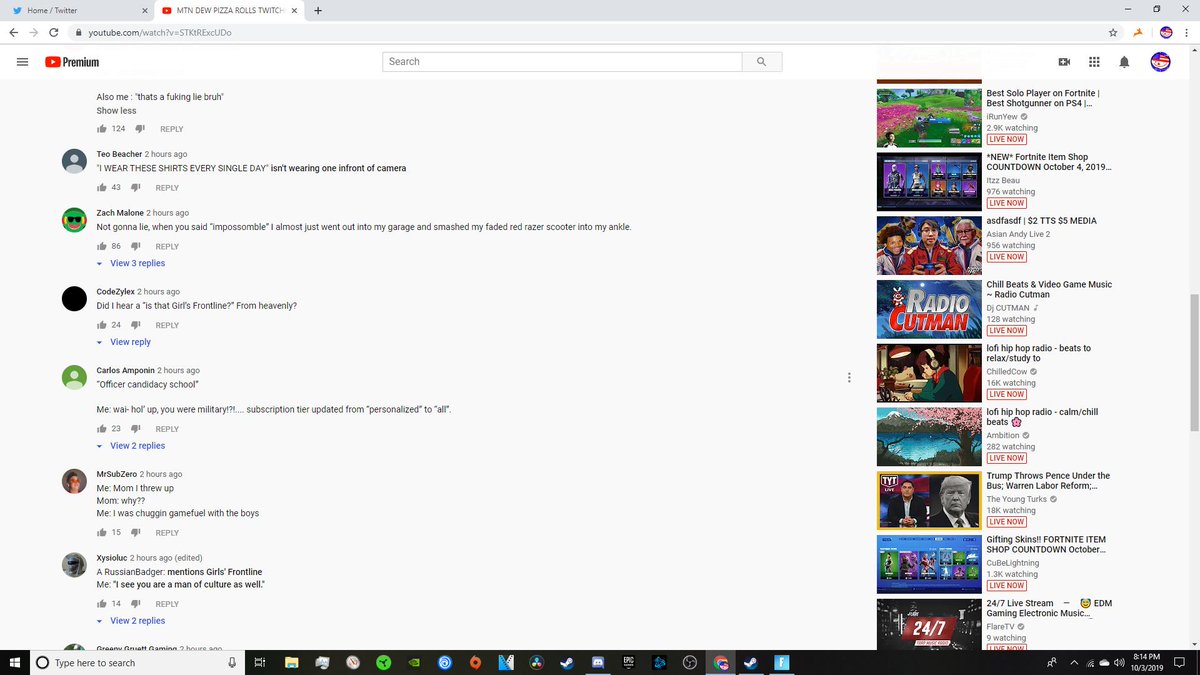Viewport: 1200px width, 675px height.
Task: Dislike CodeZylex's comment
Action: (x=138, y=325)
